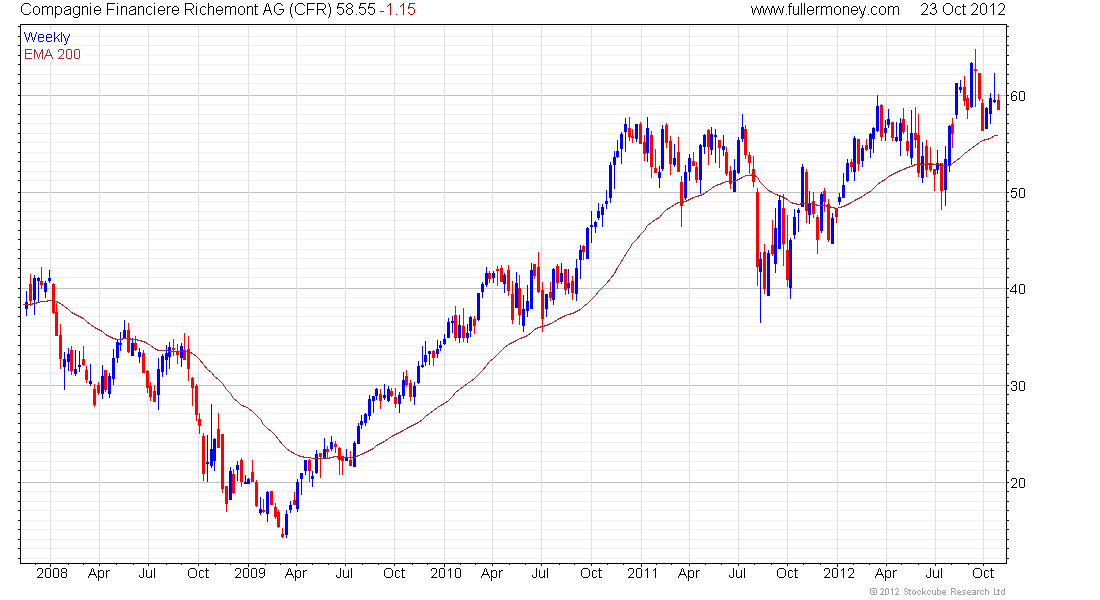Click the 'Oct' label before 2011
1100x600 pixels.
point(591,573)
